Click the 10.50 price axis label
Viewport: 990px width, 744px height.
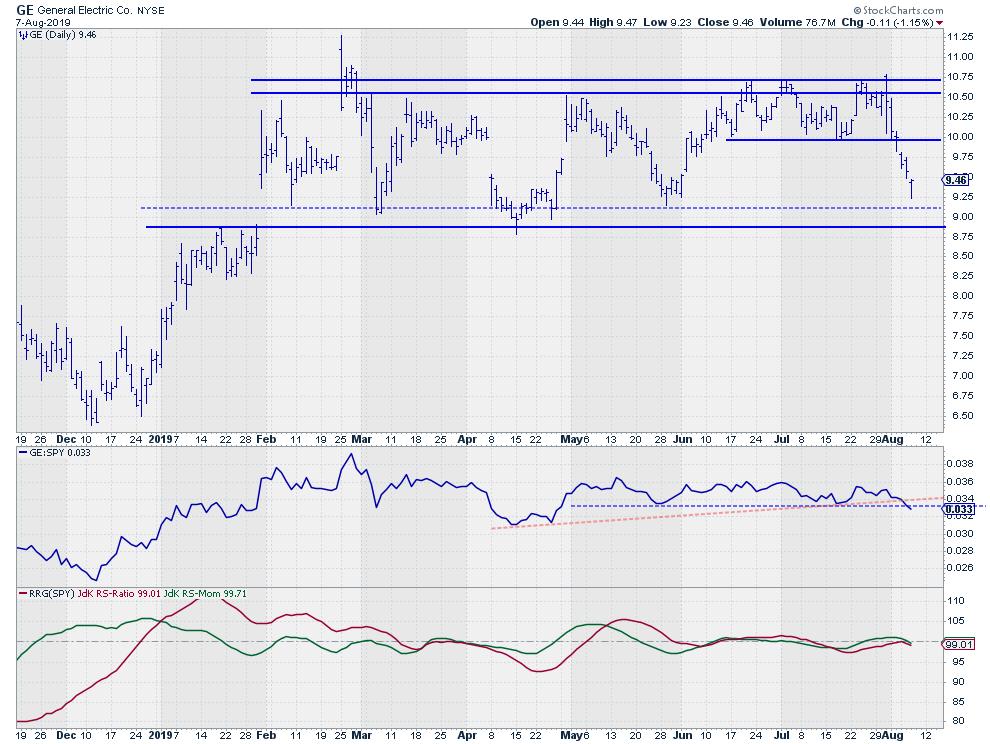coord(960,97)
